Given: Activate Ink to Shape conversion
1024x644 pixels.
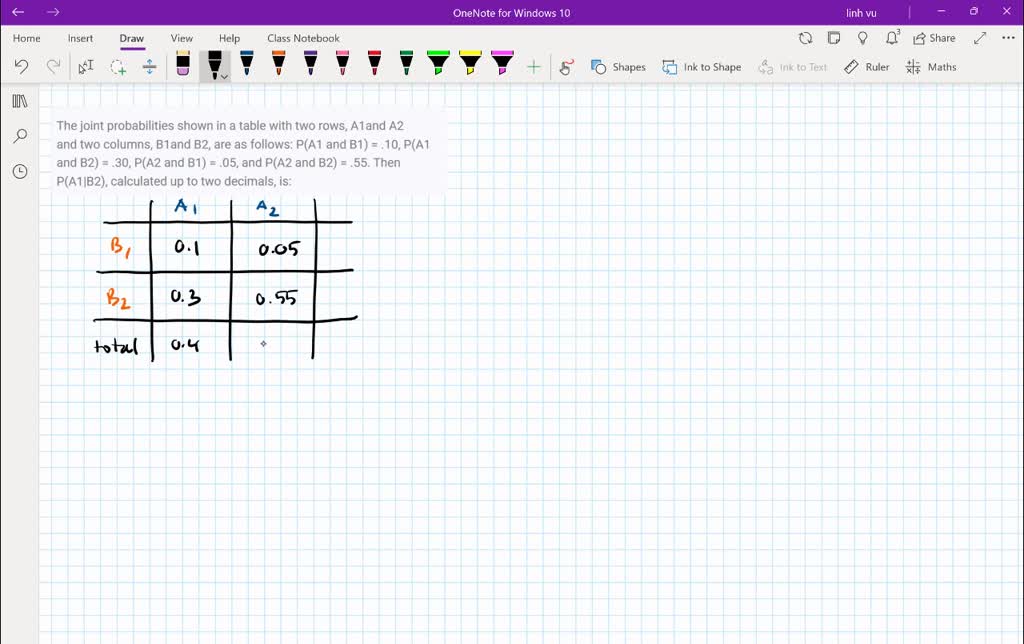Looking at the screenshot, I should [702, 67].
